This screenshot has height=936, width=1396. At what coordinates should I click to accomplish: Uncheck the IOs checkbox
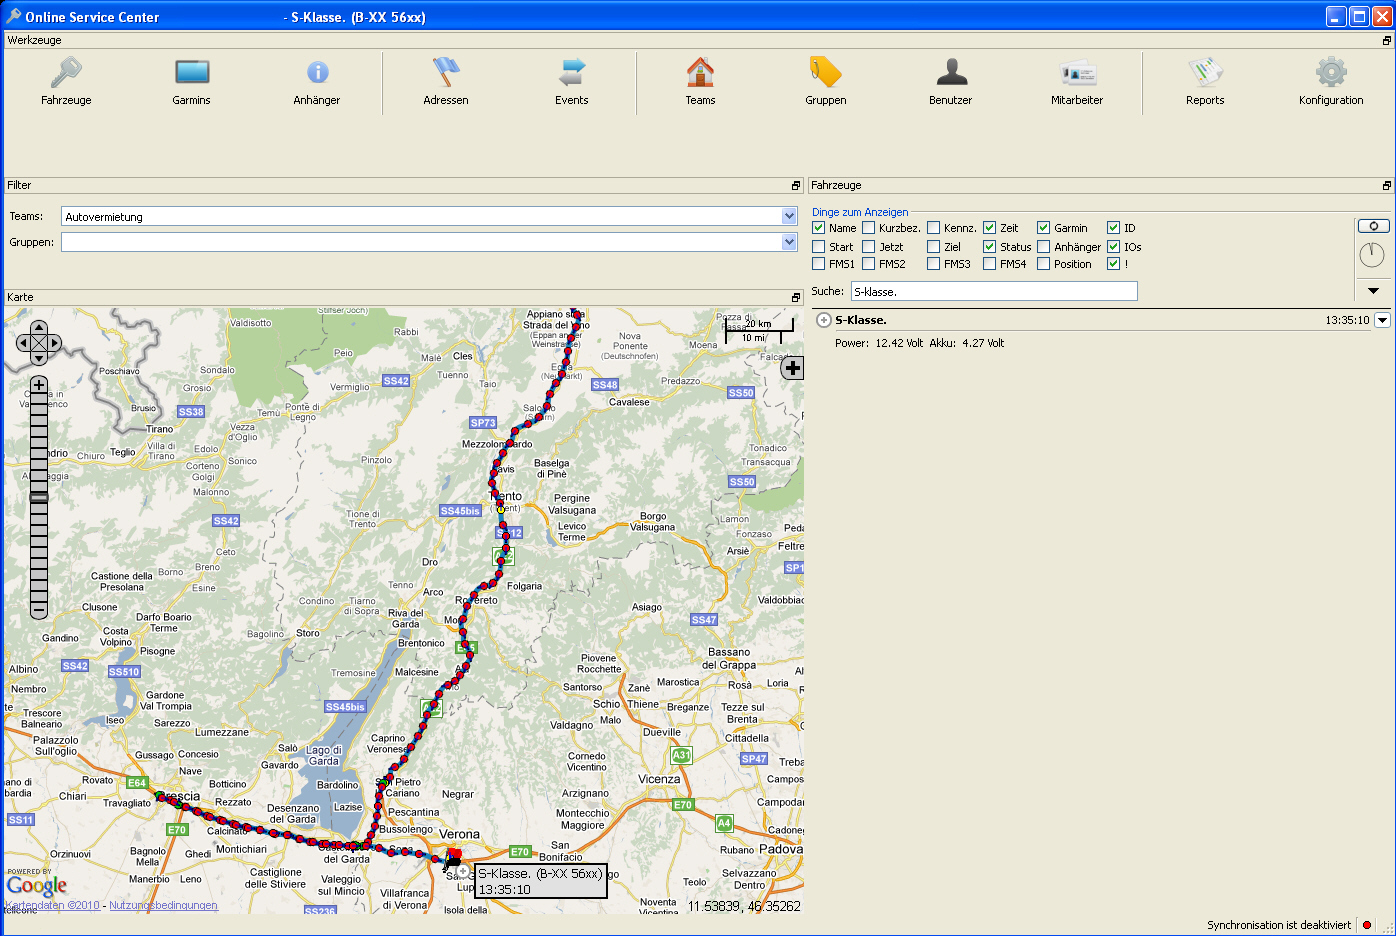(1113, 247)
